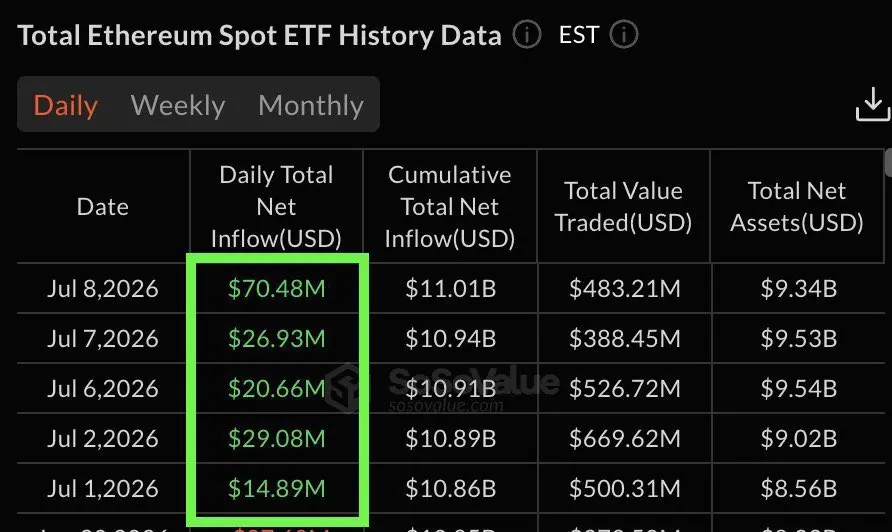This screenshot has height=532, width=892.
Task: Click the Total Value Traded column header
Action: 623,207
